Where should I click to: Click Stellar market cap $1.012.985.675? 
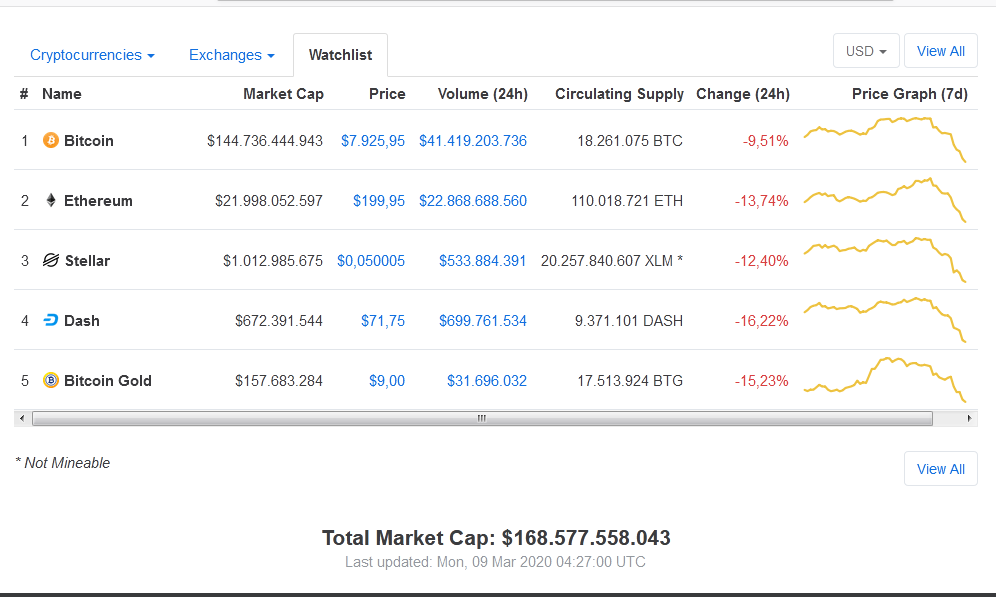[273, 261]
